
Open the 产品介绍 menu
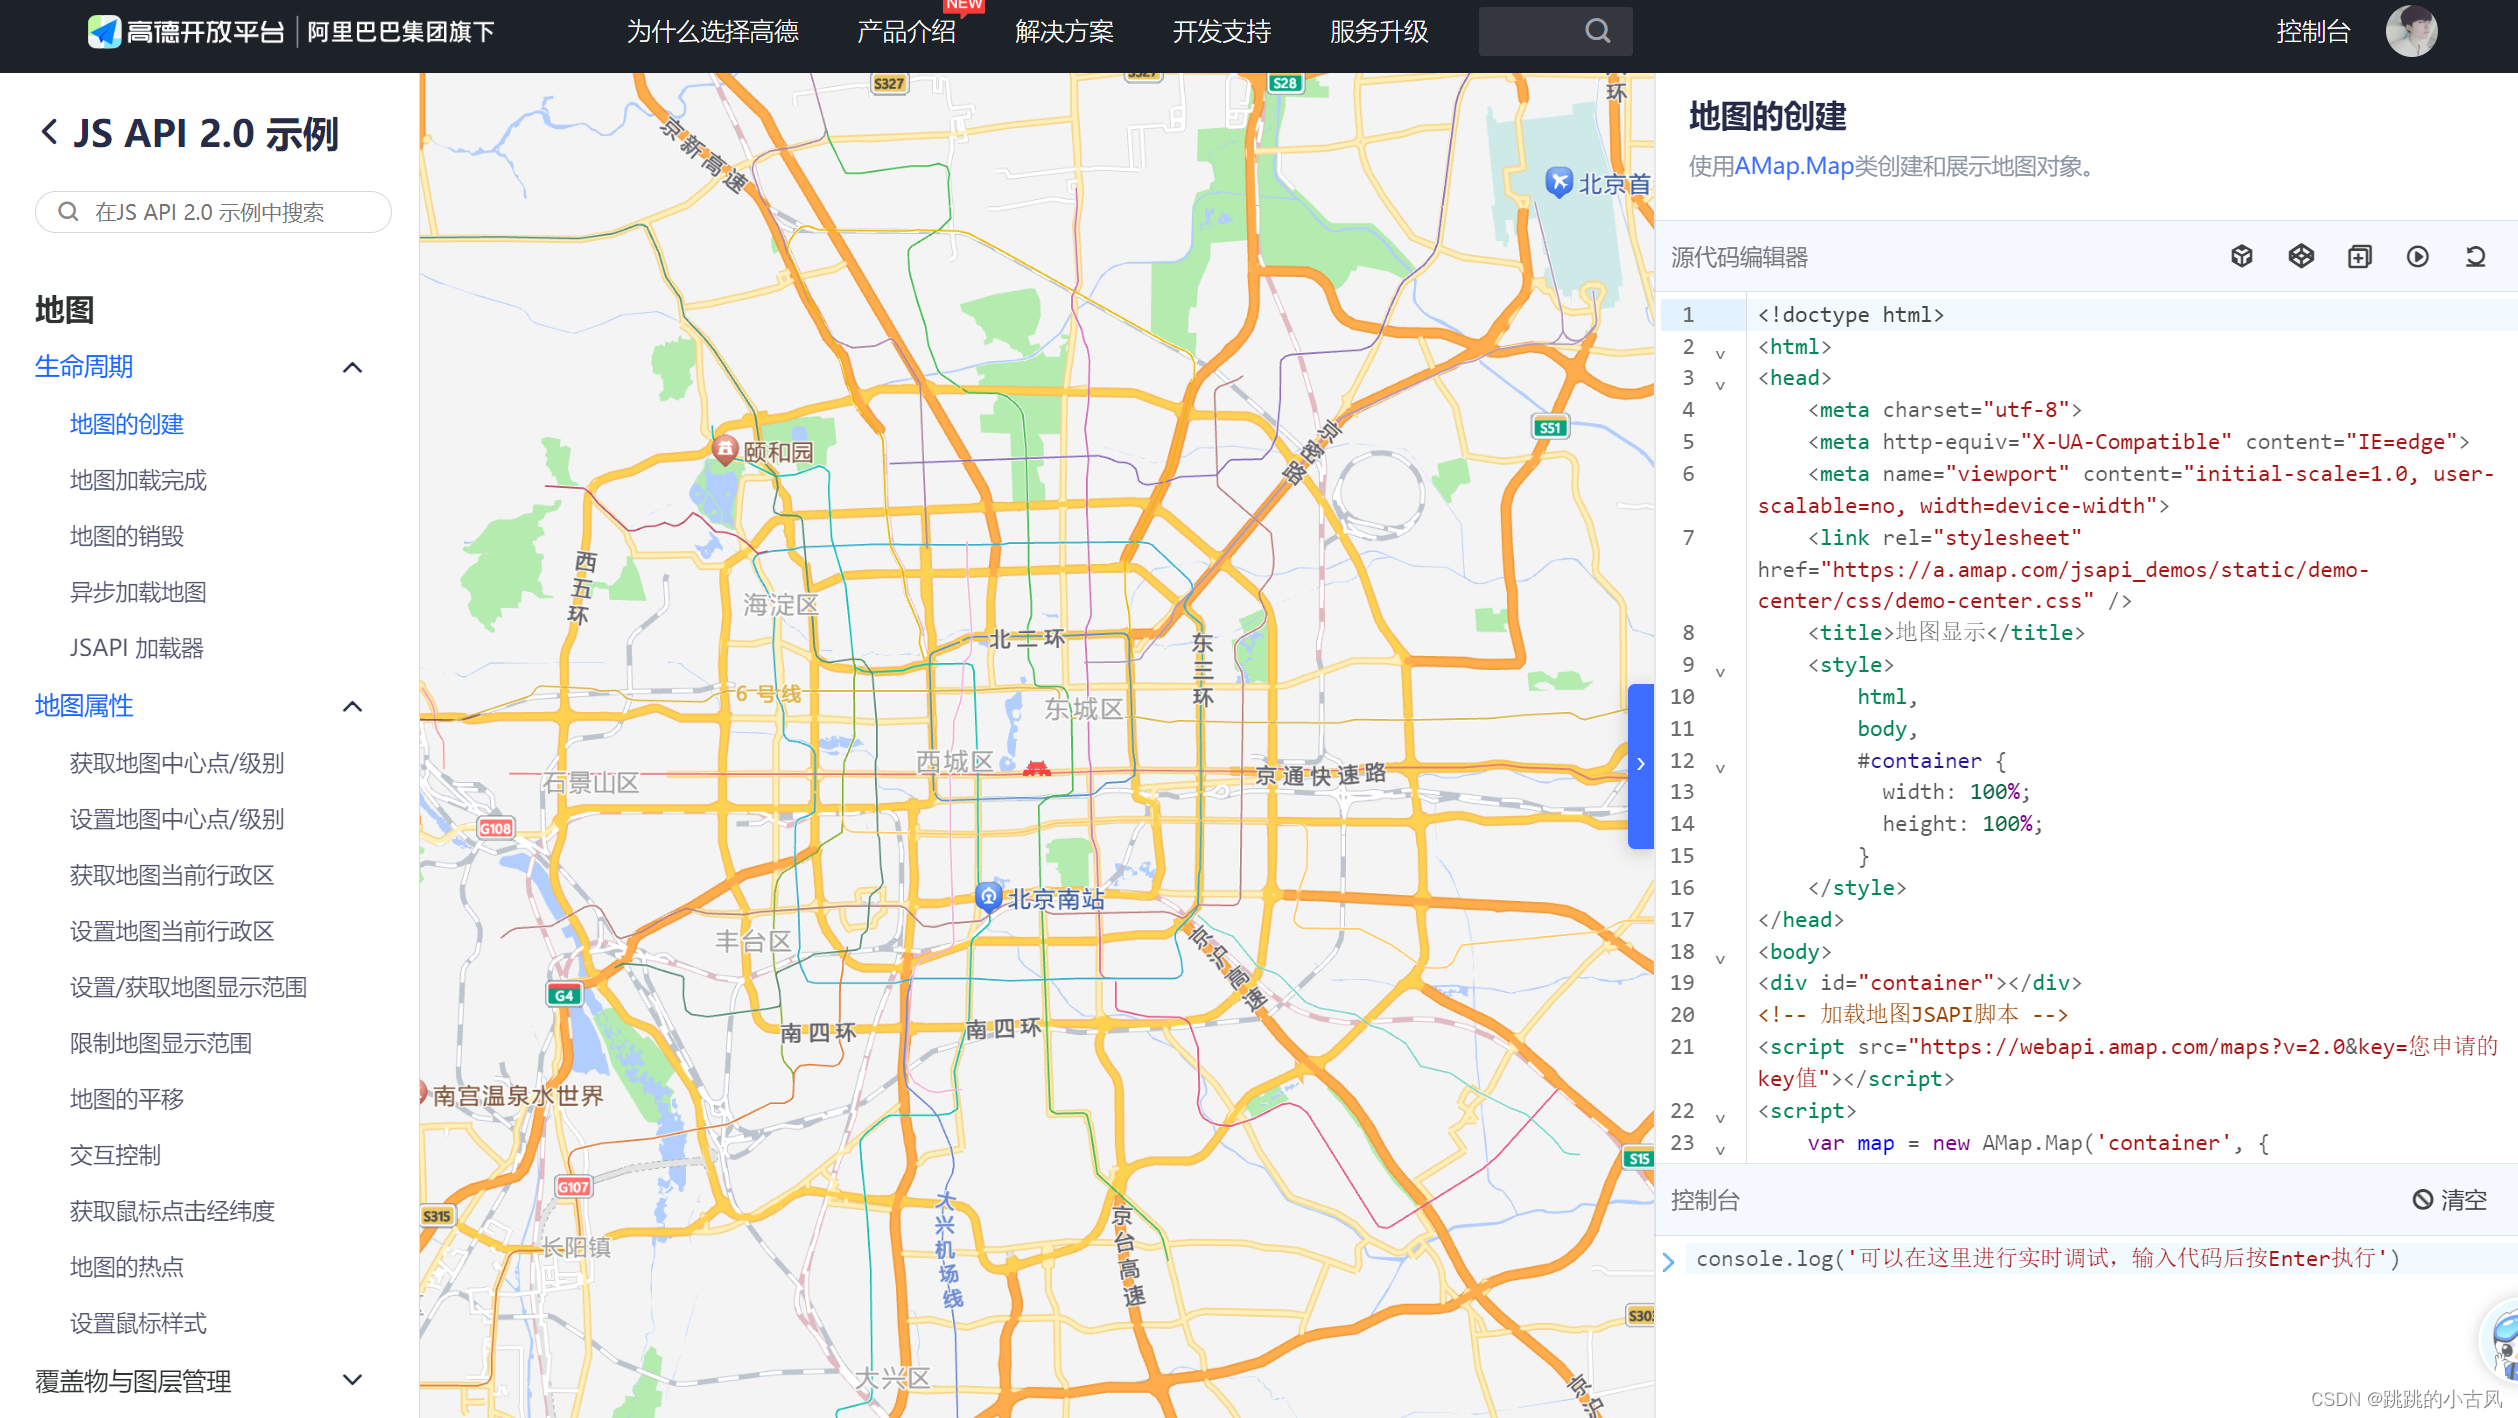point(906,32)
